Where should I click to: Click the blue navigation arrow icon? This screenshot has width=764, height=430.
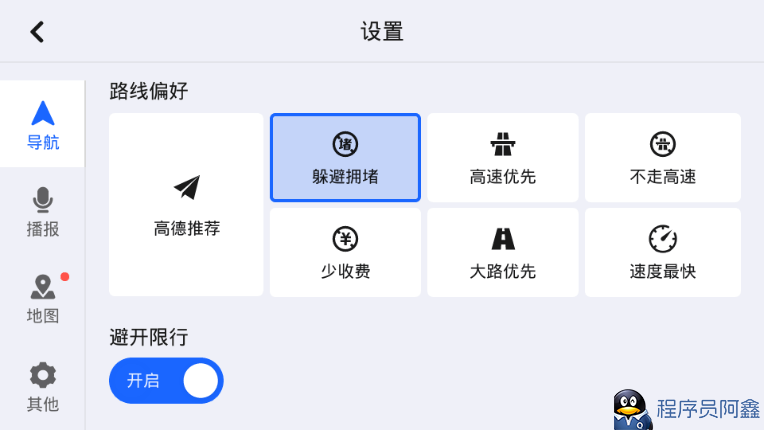(43, 113)
